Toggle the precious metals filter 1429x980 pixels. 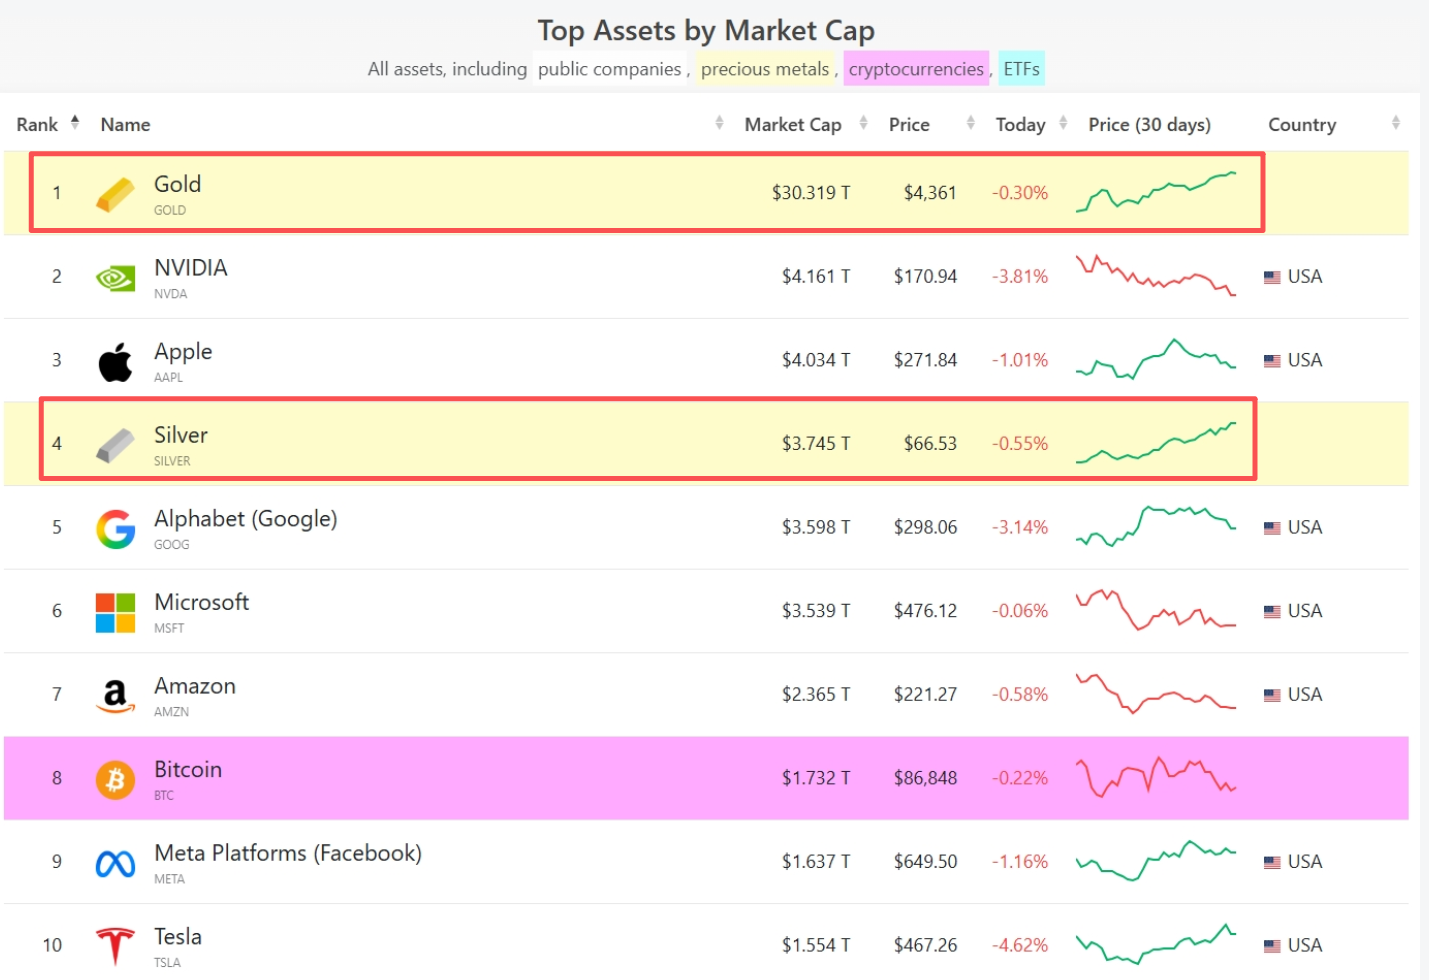click(x=765, y=69)
